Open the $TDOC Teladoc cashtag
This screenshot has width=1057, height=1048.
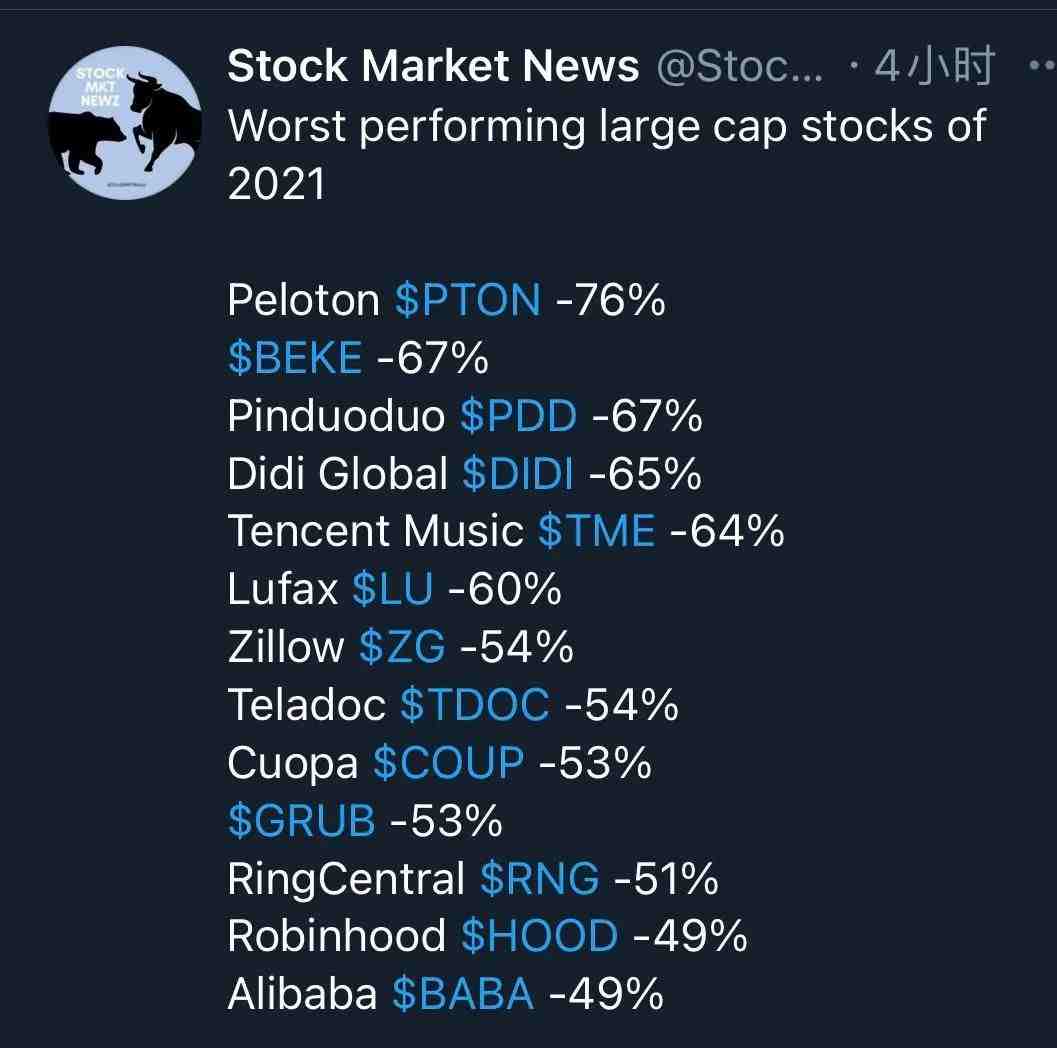coord(475,705)
